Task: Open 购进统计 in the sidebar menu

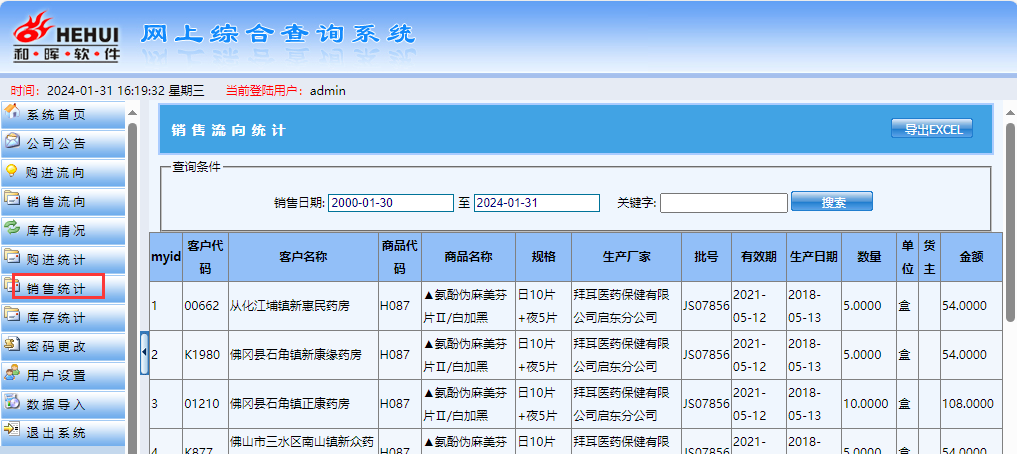Action: click(56, 260)
